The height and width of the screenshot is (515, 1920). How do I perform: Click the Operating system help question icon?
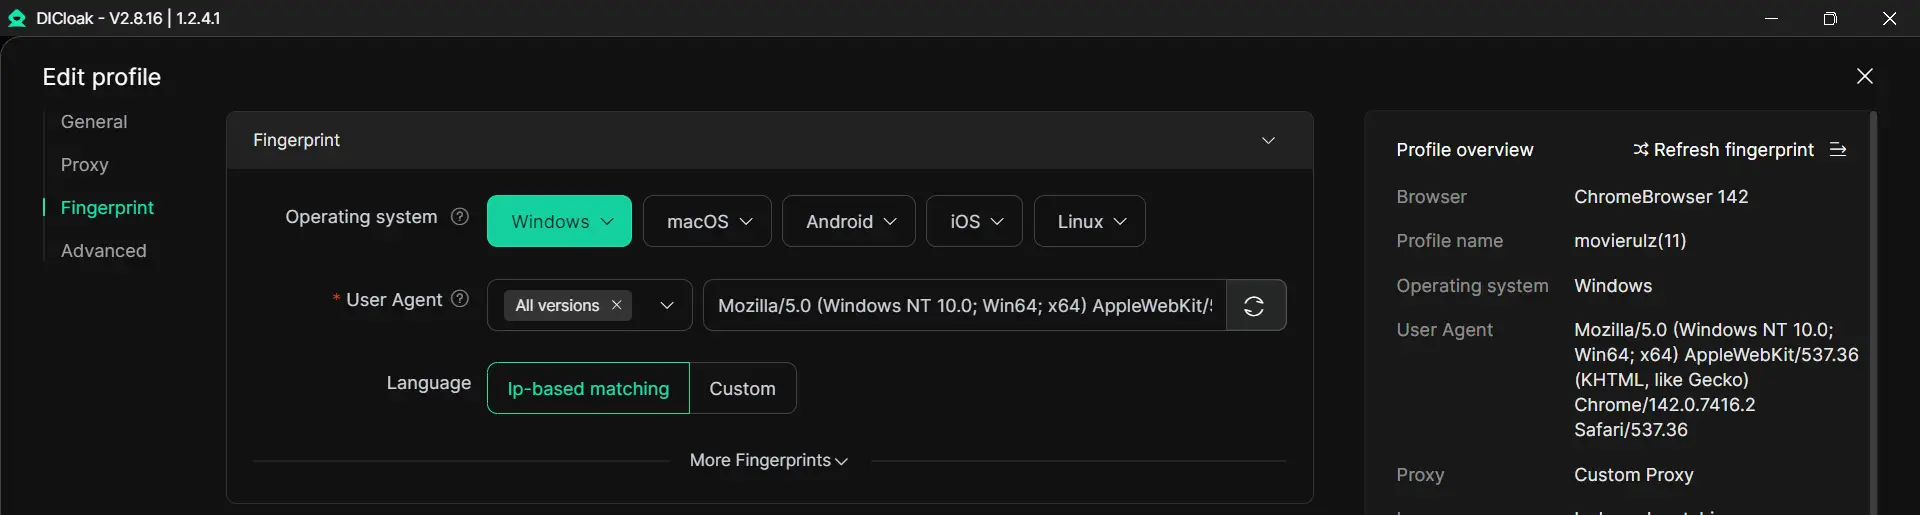point(460,217)
